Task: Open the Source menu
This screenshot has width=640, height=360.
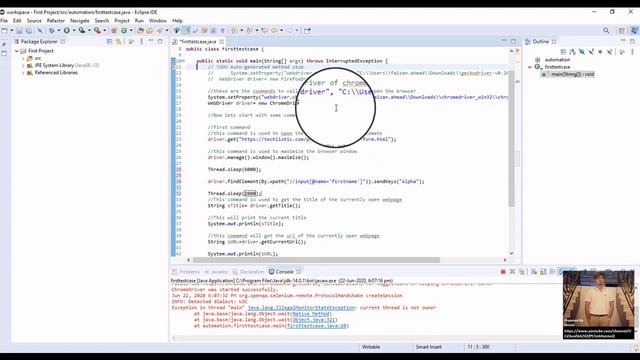Action: 34,20
